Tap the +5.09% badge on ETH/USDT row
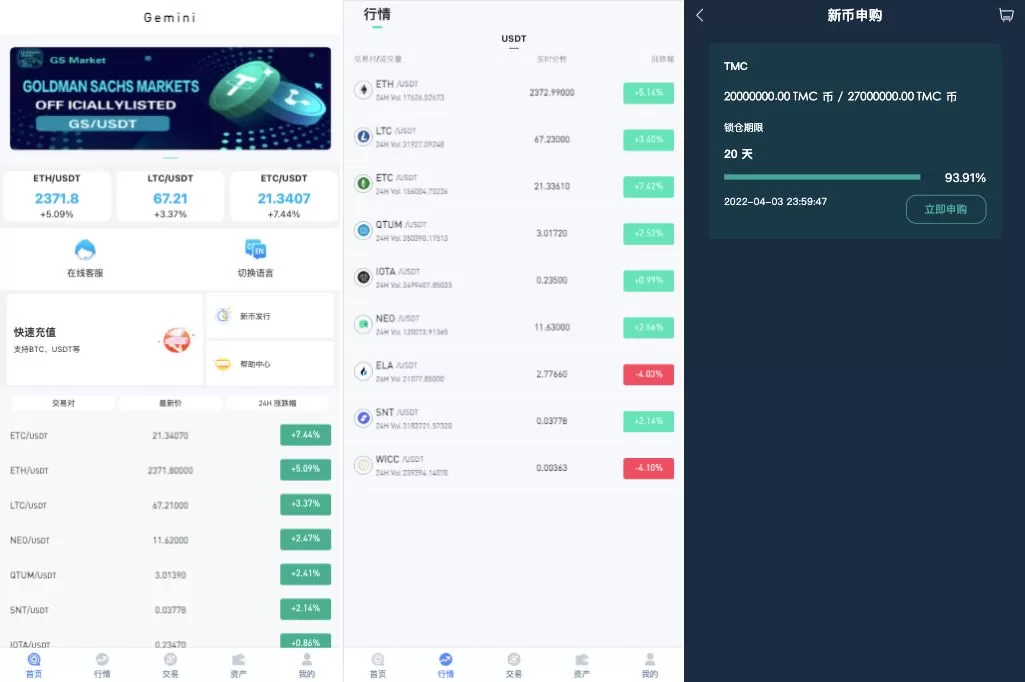 click(x=305, y=469)
